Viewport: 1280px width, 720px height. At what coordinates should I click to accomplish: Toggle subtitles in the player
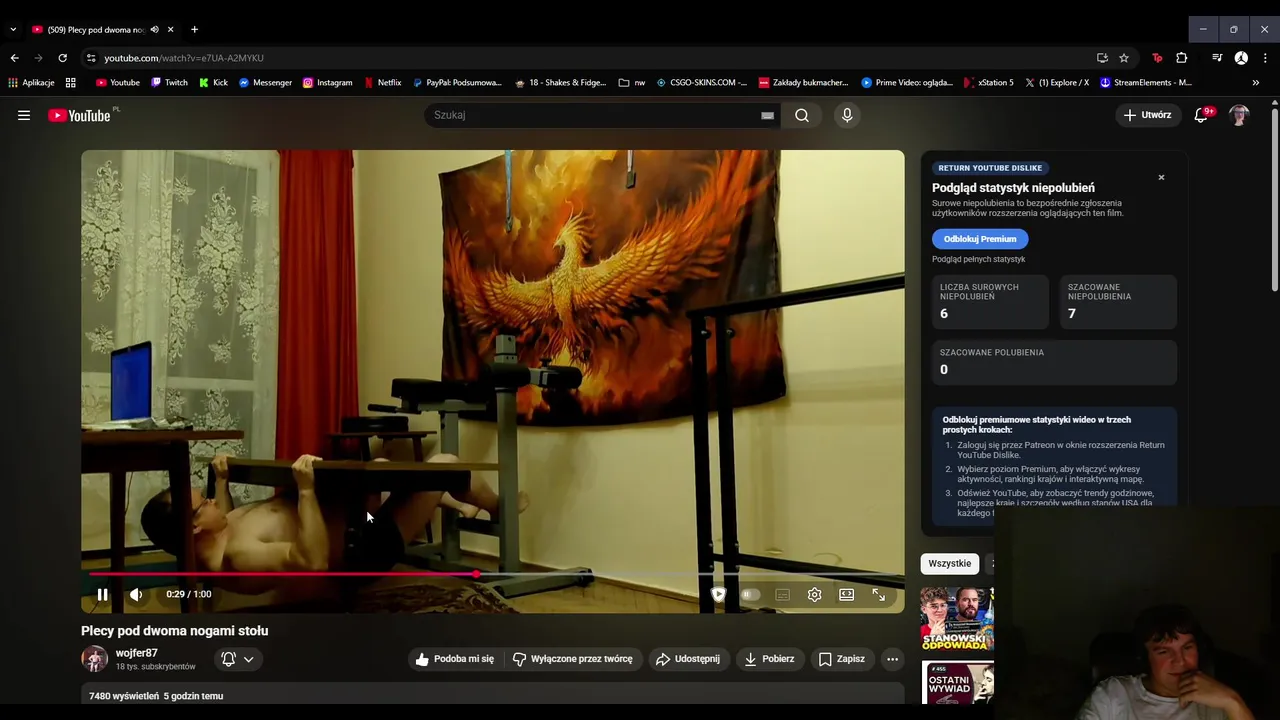783,594
